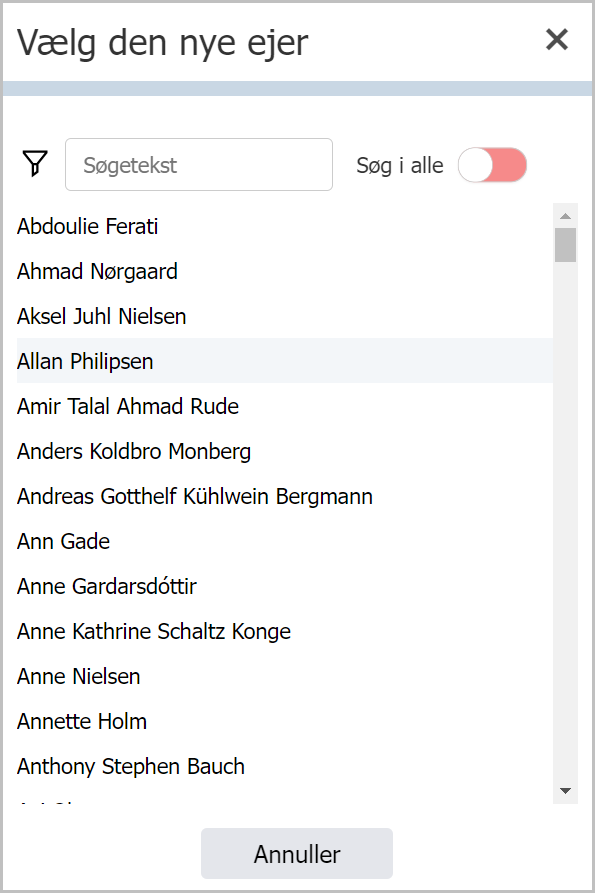The image size is (595, 893).
Task: Toggle the Søg i alle switch
Action: tap(493, 165)
